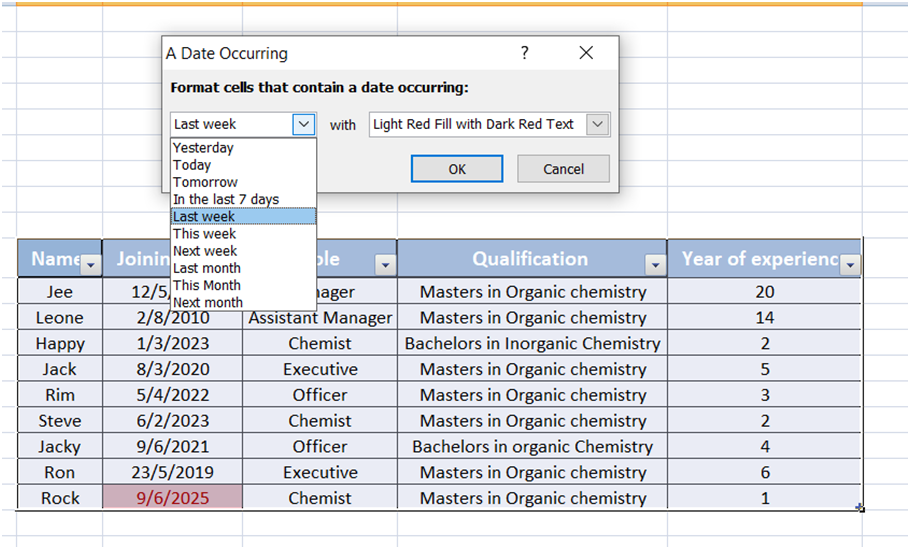Select Rock's experience value 1
Image resolution: width=910 pixels, height=549 pixels.
coord(764,498)
